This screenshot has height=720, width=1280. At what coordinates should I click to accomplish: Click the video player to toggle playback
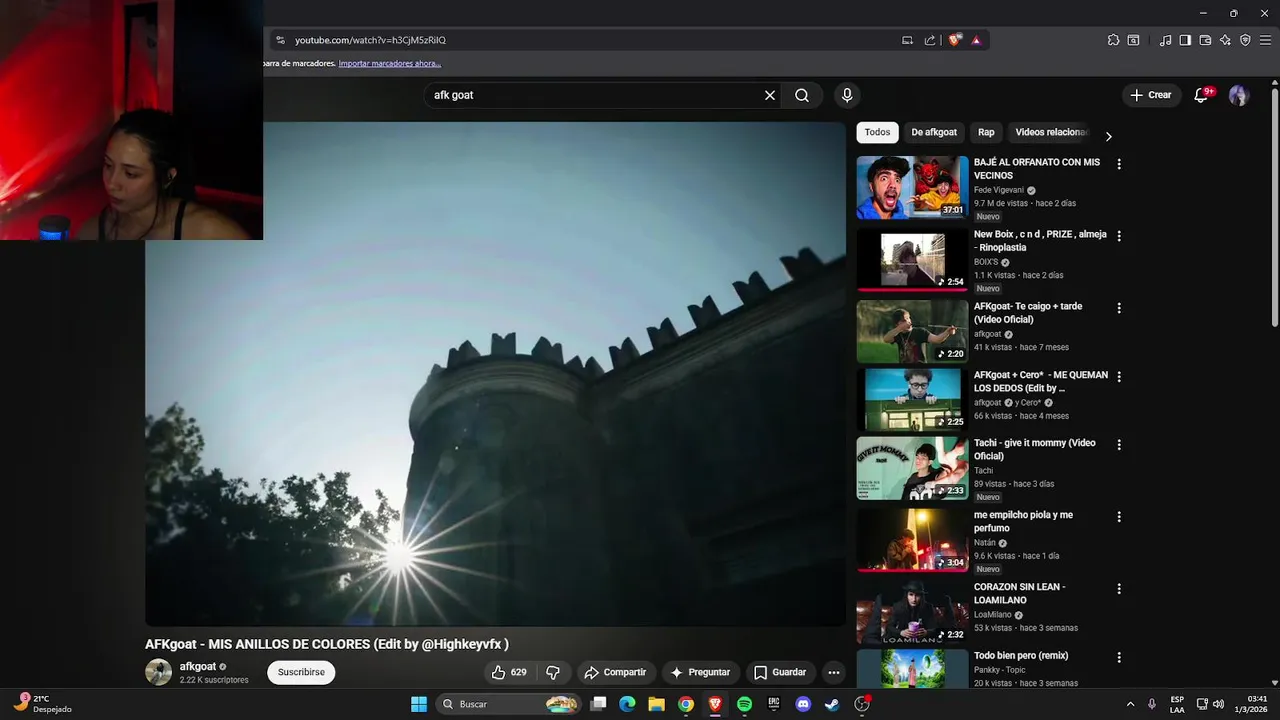click(495, 374)
